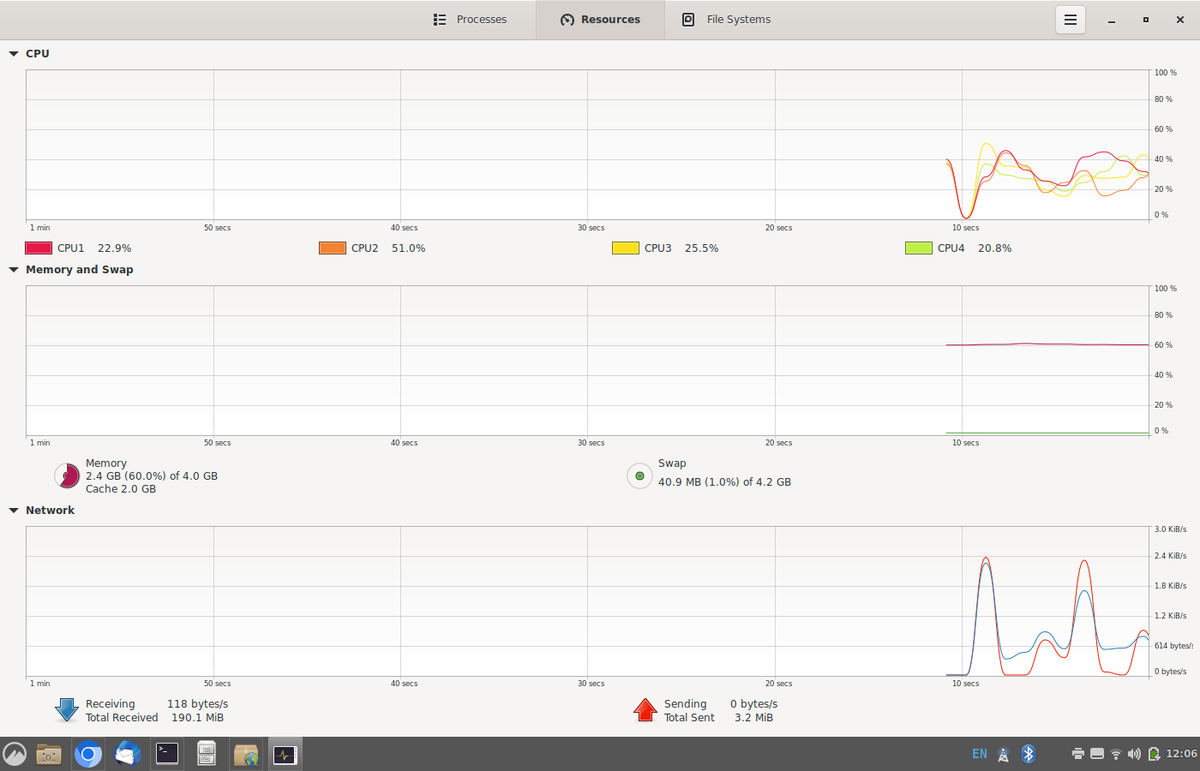Open the File Systems tab

click(x=726, y=19)
